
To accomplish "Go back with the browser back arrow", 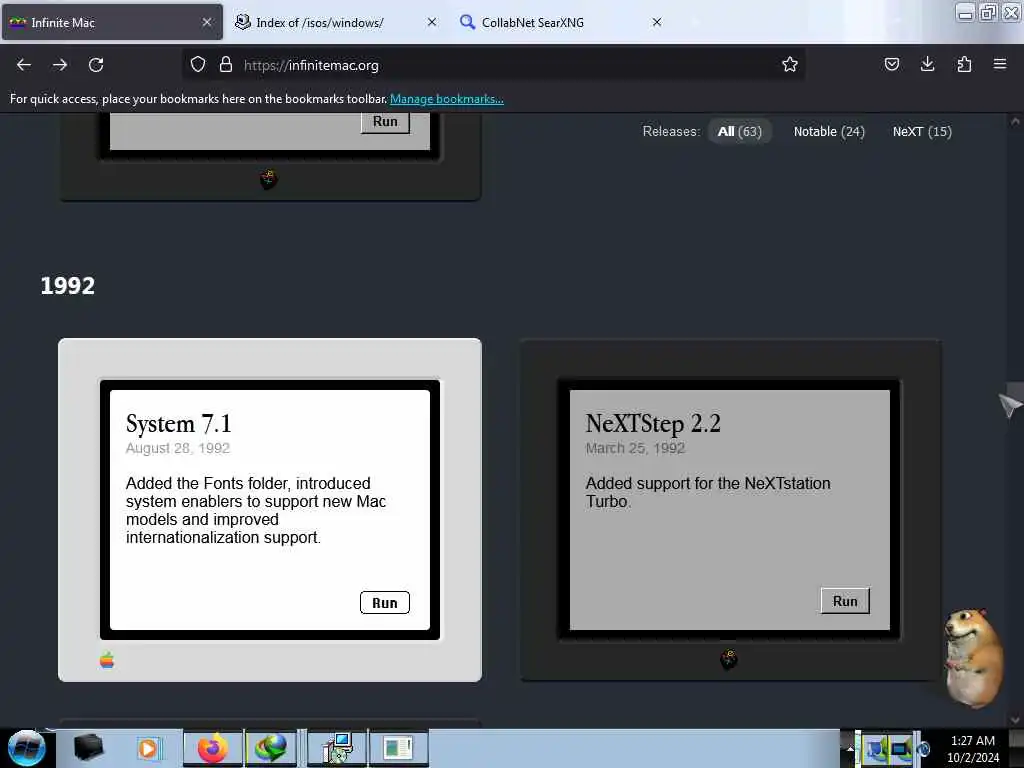I will tap(24, 65).
